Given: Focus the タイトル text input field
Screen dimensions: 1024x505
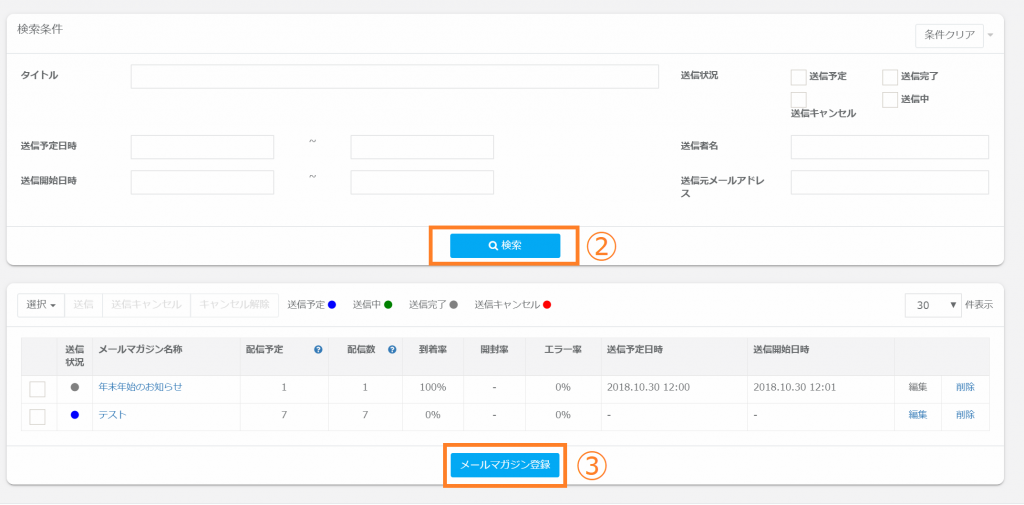Looking at the screenshot, I should tap(394, 77).
